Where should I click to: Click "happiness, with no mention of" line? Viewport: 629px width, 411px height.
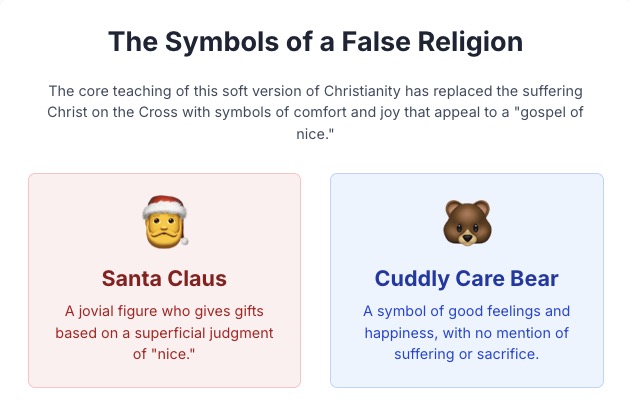tap(466, 333)
